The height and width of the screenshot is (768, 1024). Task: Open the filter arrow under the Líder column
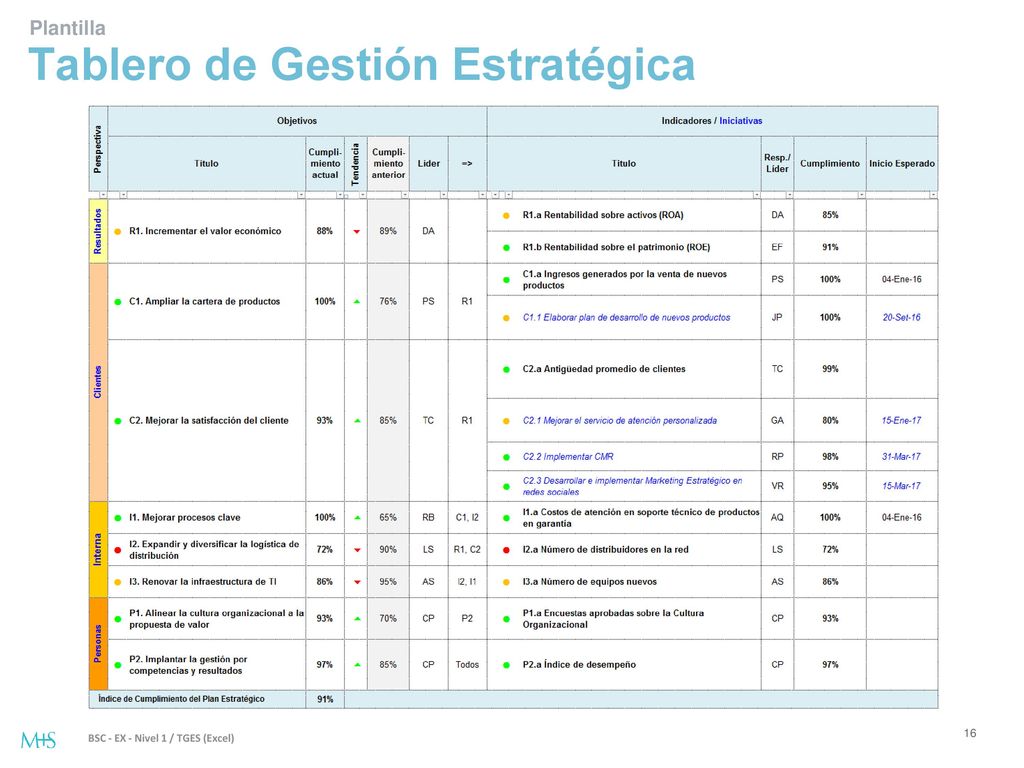[x=444, y=195]
